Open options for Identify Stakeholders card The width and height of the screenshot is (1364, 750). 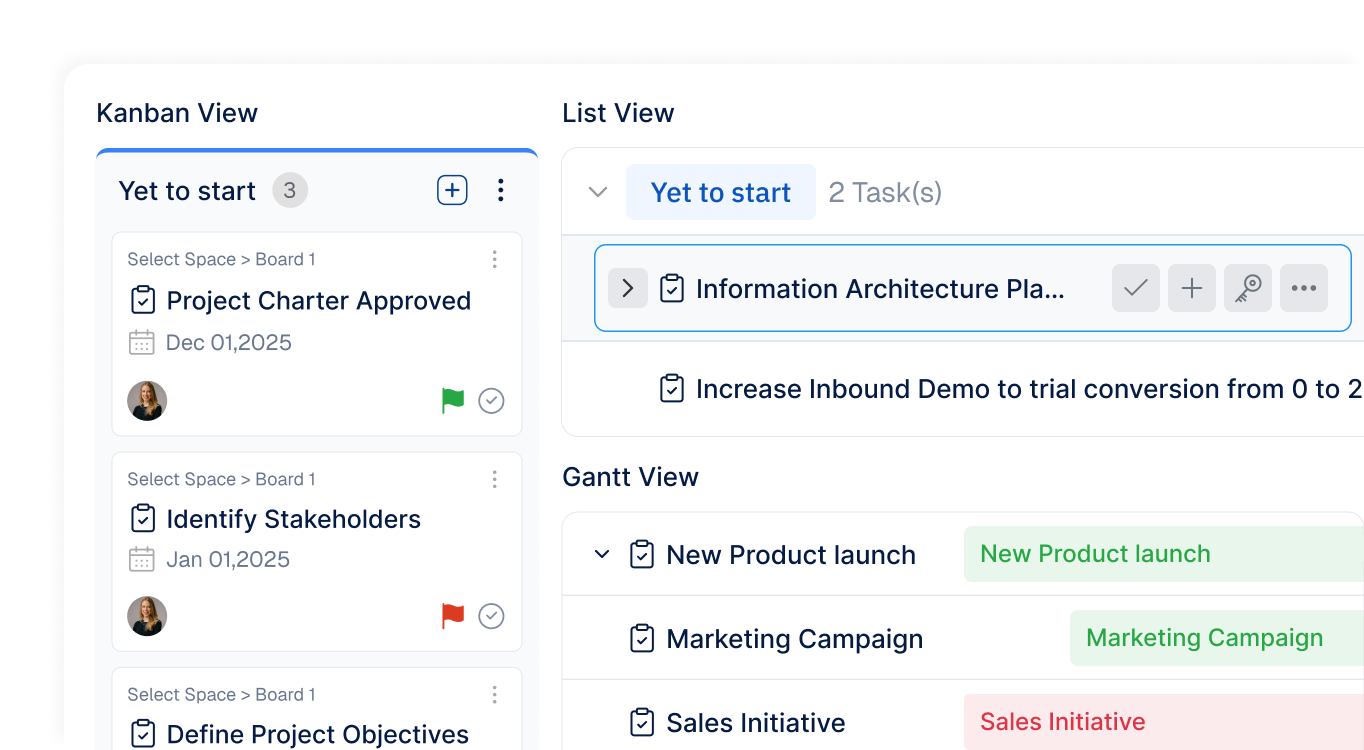click(x=494, y=480)
